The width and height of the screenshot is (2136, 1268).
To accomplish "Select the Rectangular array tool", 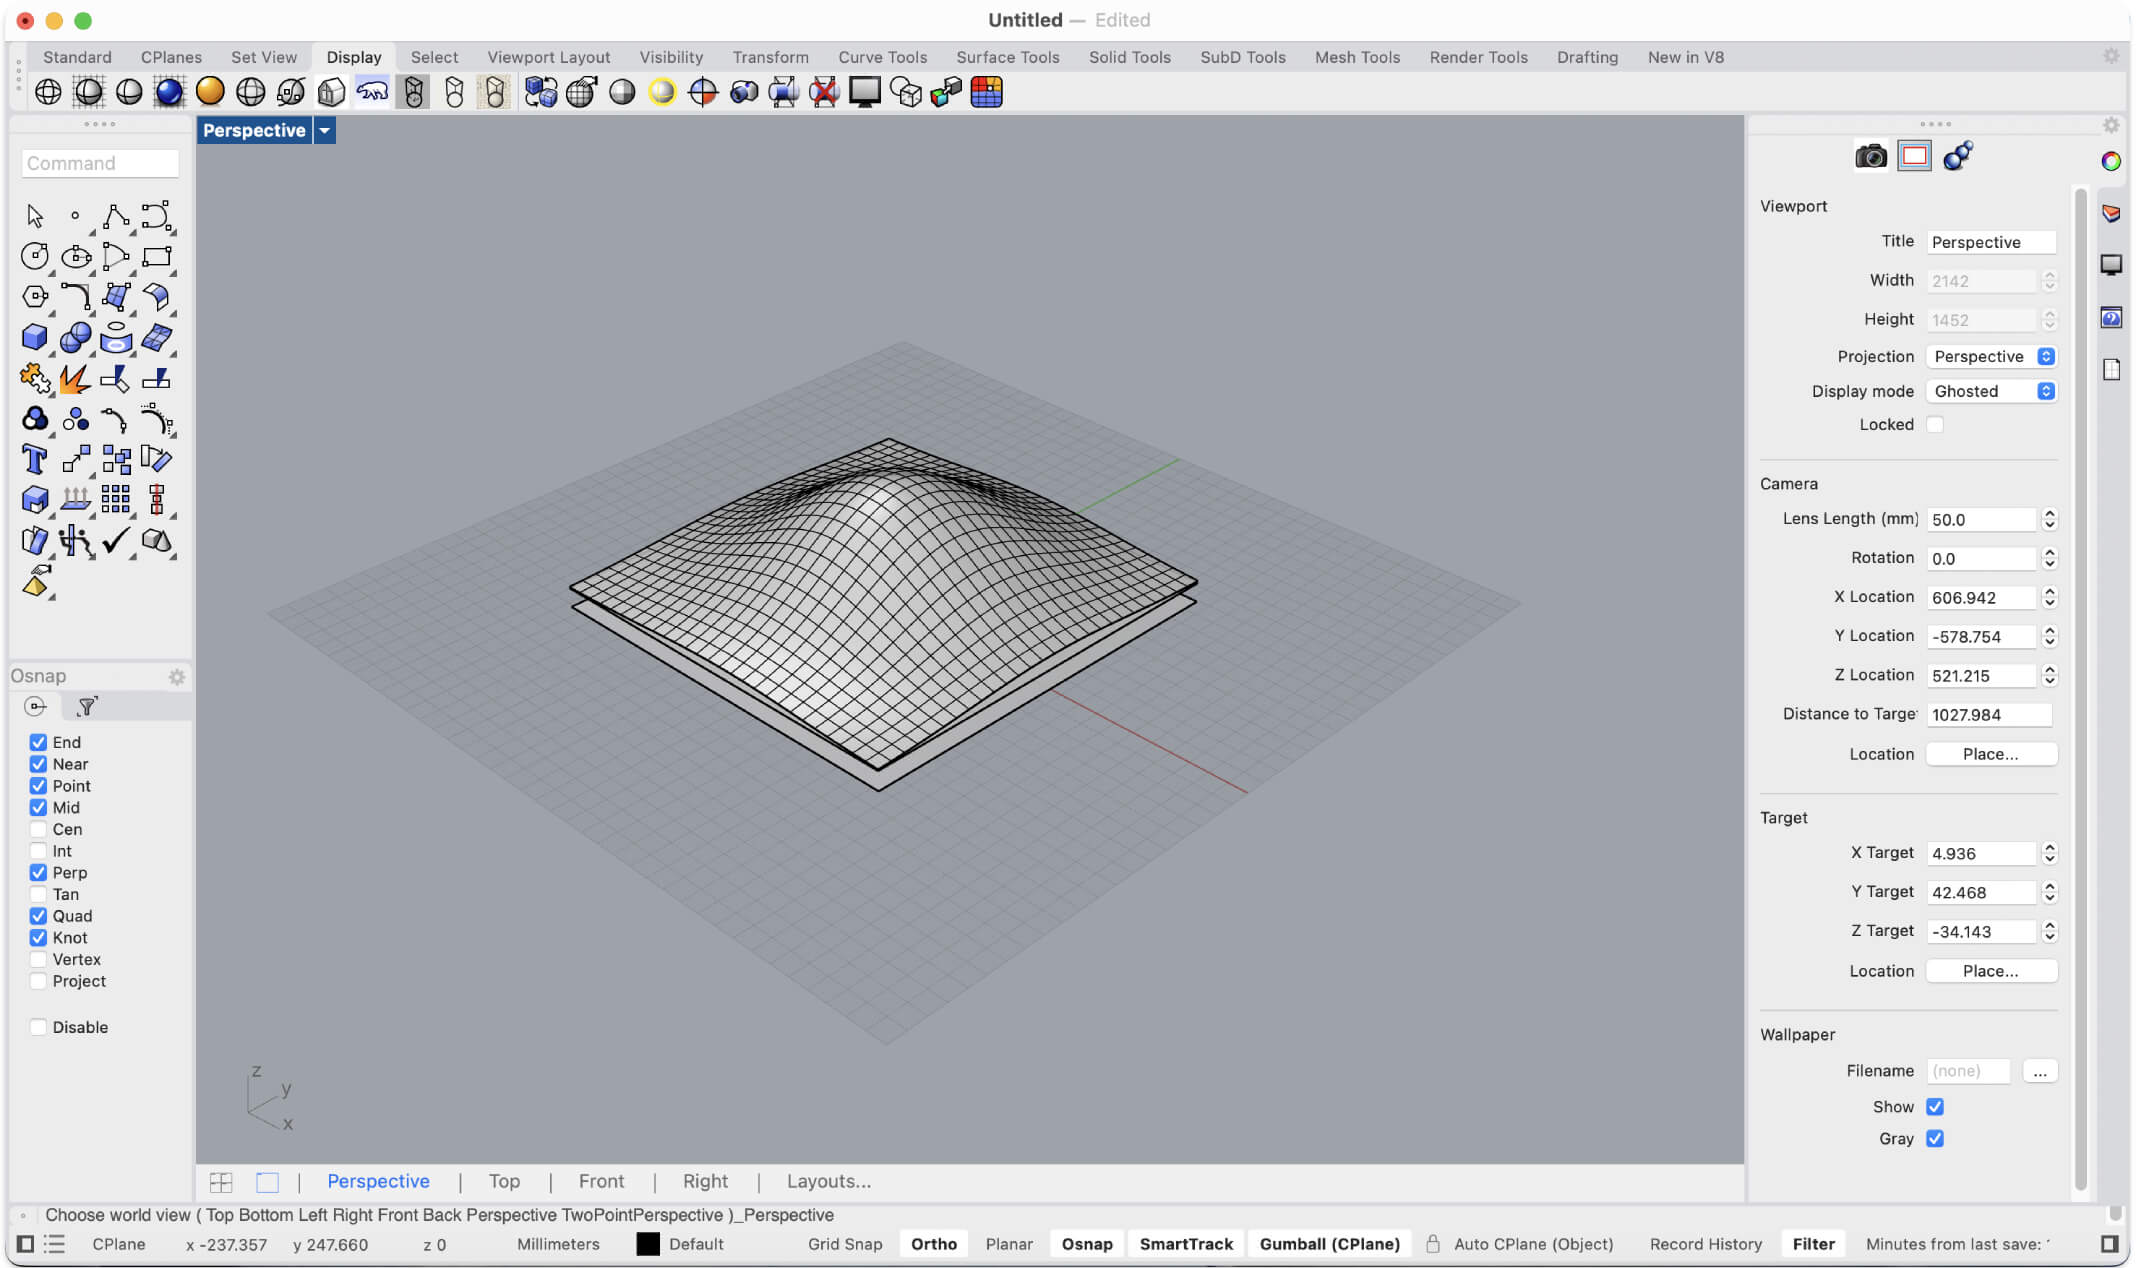I will click(x=115, y=499).
